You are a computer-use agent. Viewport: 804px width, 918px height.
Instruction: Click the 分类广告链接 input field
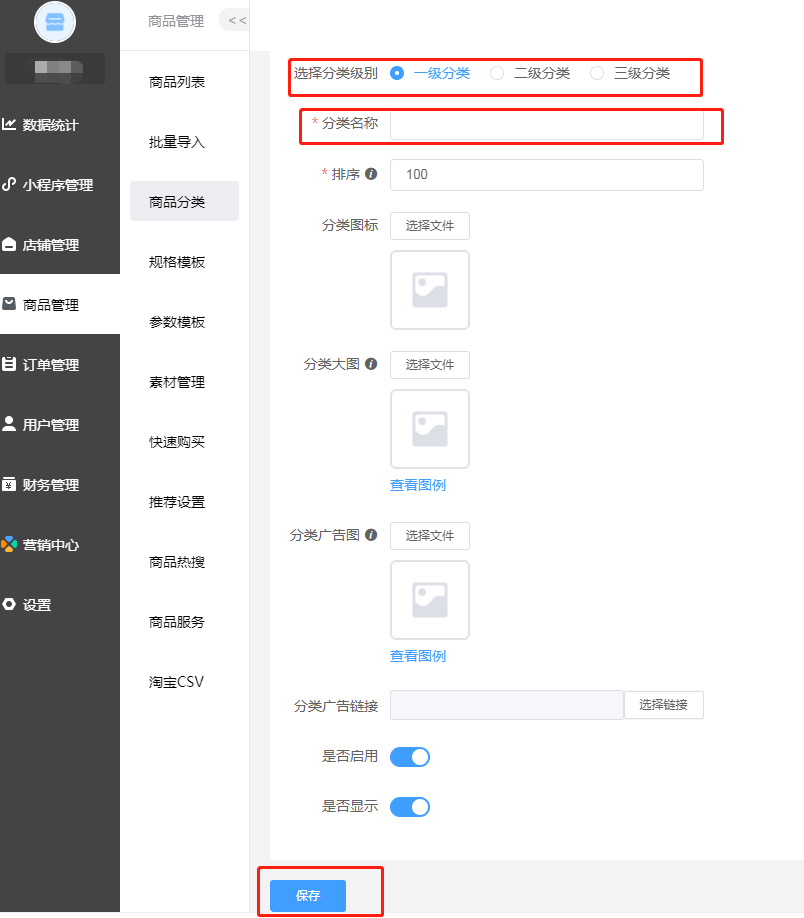pos(507,705)
